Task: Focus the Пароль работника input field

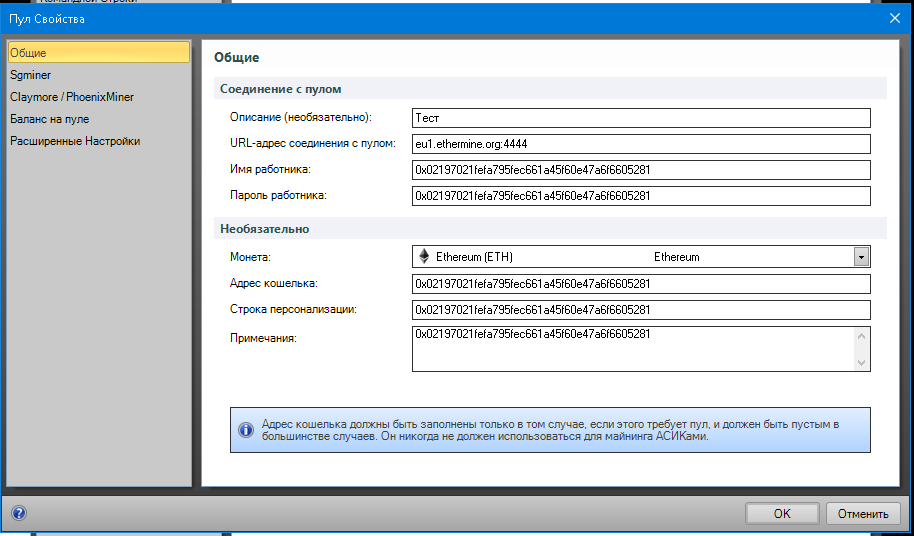Action: coord(641,196)
